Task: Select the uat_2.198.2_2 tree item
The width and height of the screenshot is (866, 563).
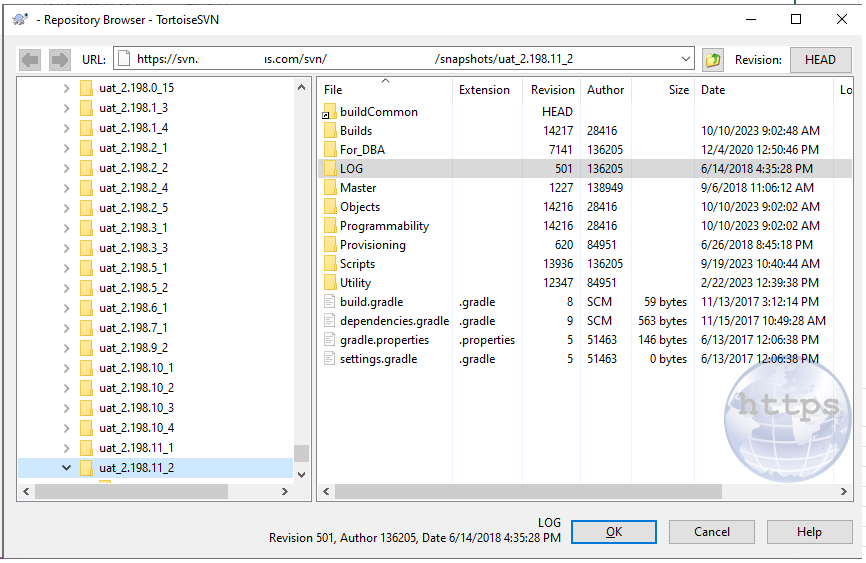Action: (133, 168)
